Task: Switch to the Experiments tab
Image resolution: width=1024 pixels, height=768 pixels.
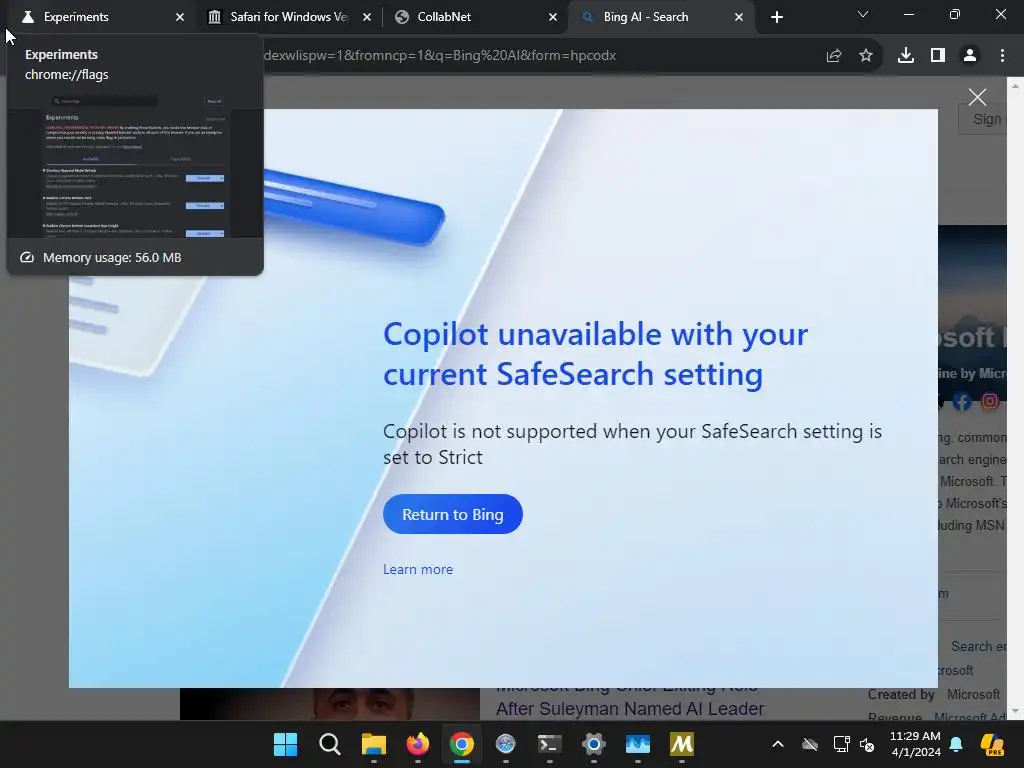Action: tap(98, 17)
